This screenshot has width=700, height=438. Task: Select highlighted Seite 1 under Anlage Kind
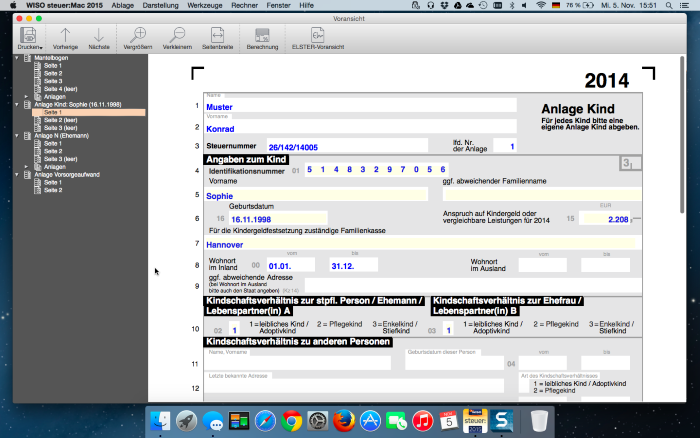[x=89, y=113]
